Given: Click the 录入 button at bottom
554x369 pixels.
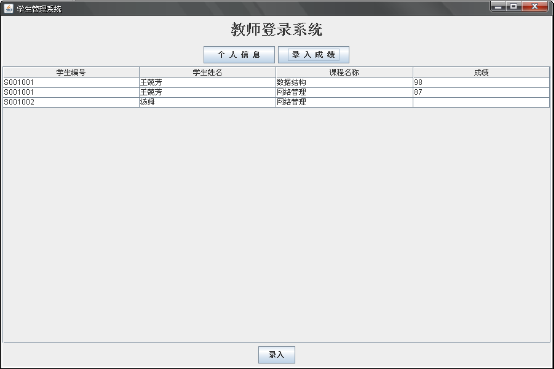Looking at the screenshot, I should point(276,355).
